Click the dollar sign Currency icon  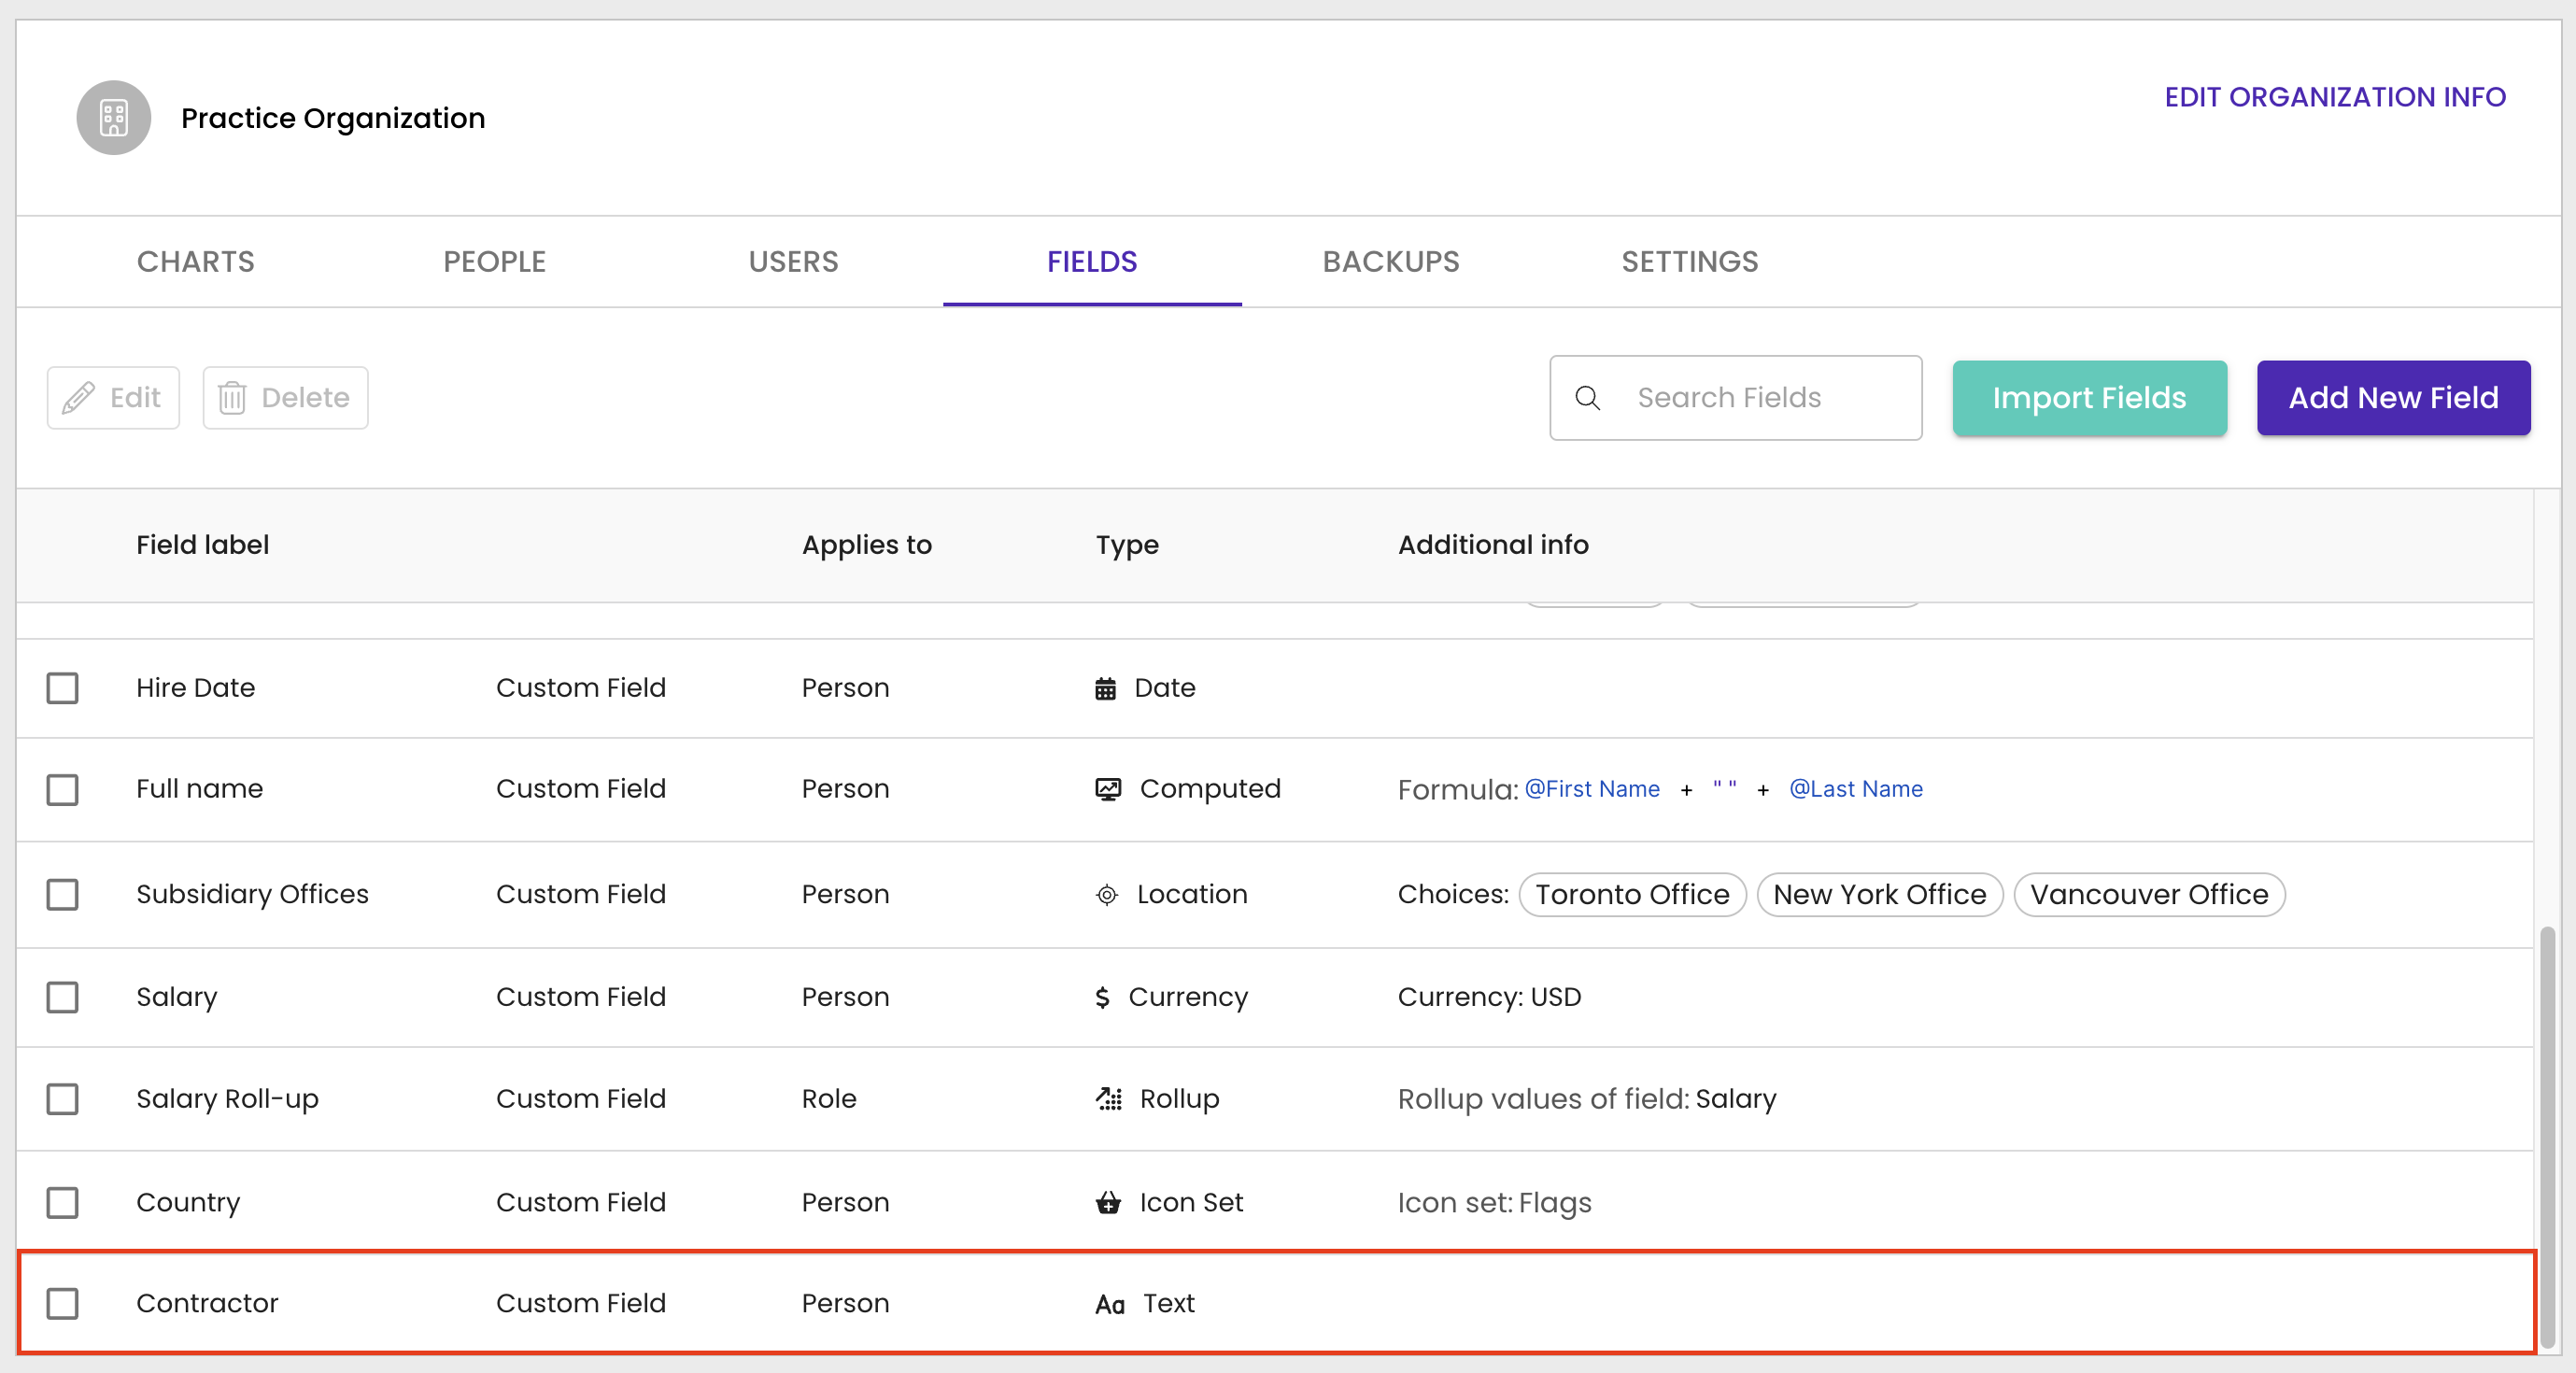1102,997
